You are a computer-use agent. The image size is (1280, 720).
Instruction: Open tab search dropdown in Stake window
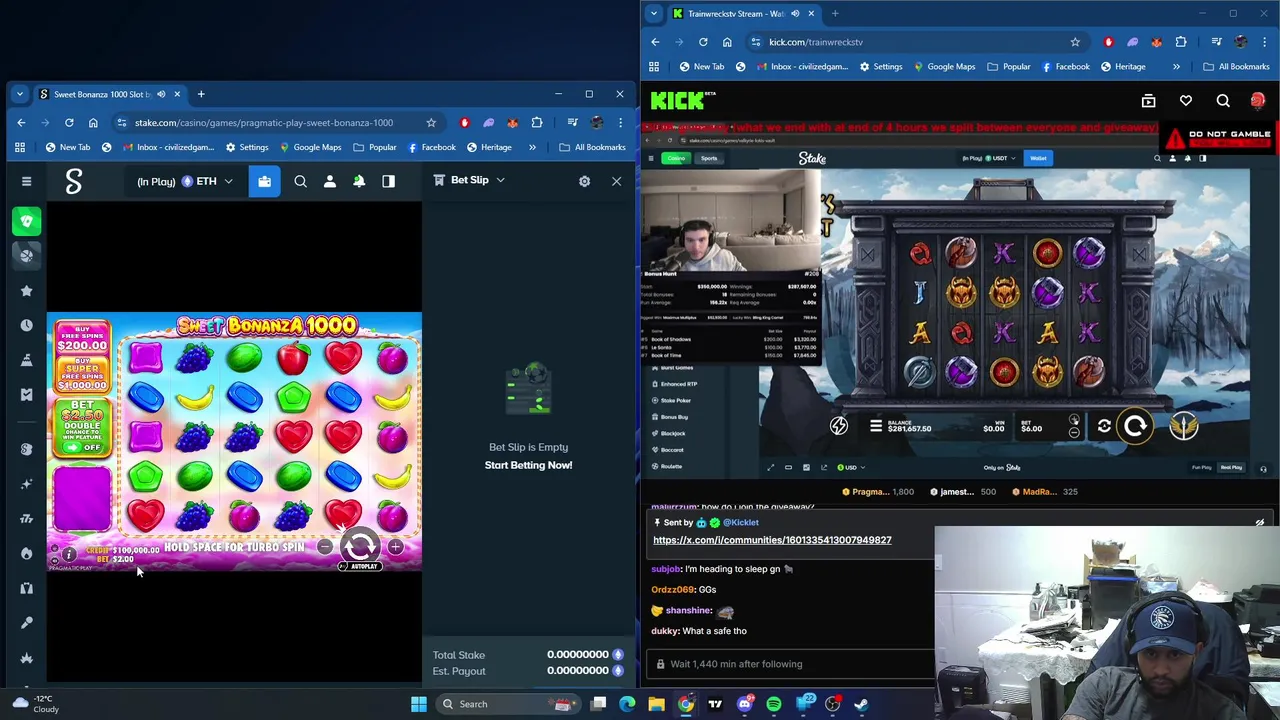coord(19,94)
